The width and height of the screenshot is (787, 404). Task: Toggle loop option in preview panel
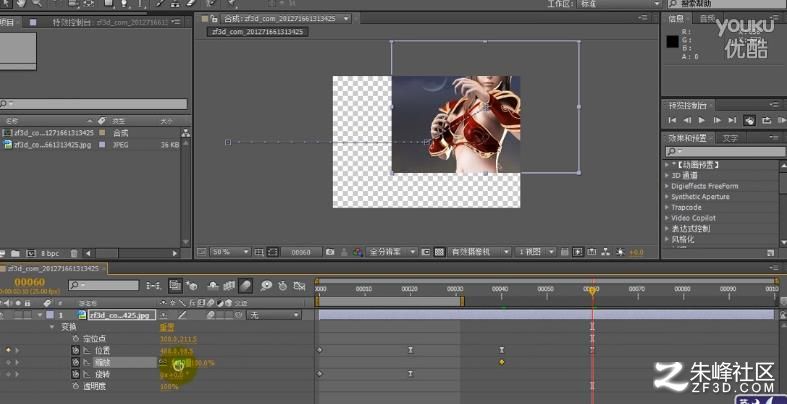pos(766,120)
